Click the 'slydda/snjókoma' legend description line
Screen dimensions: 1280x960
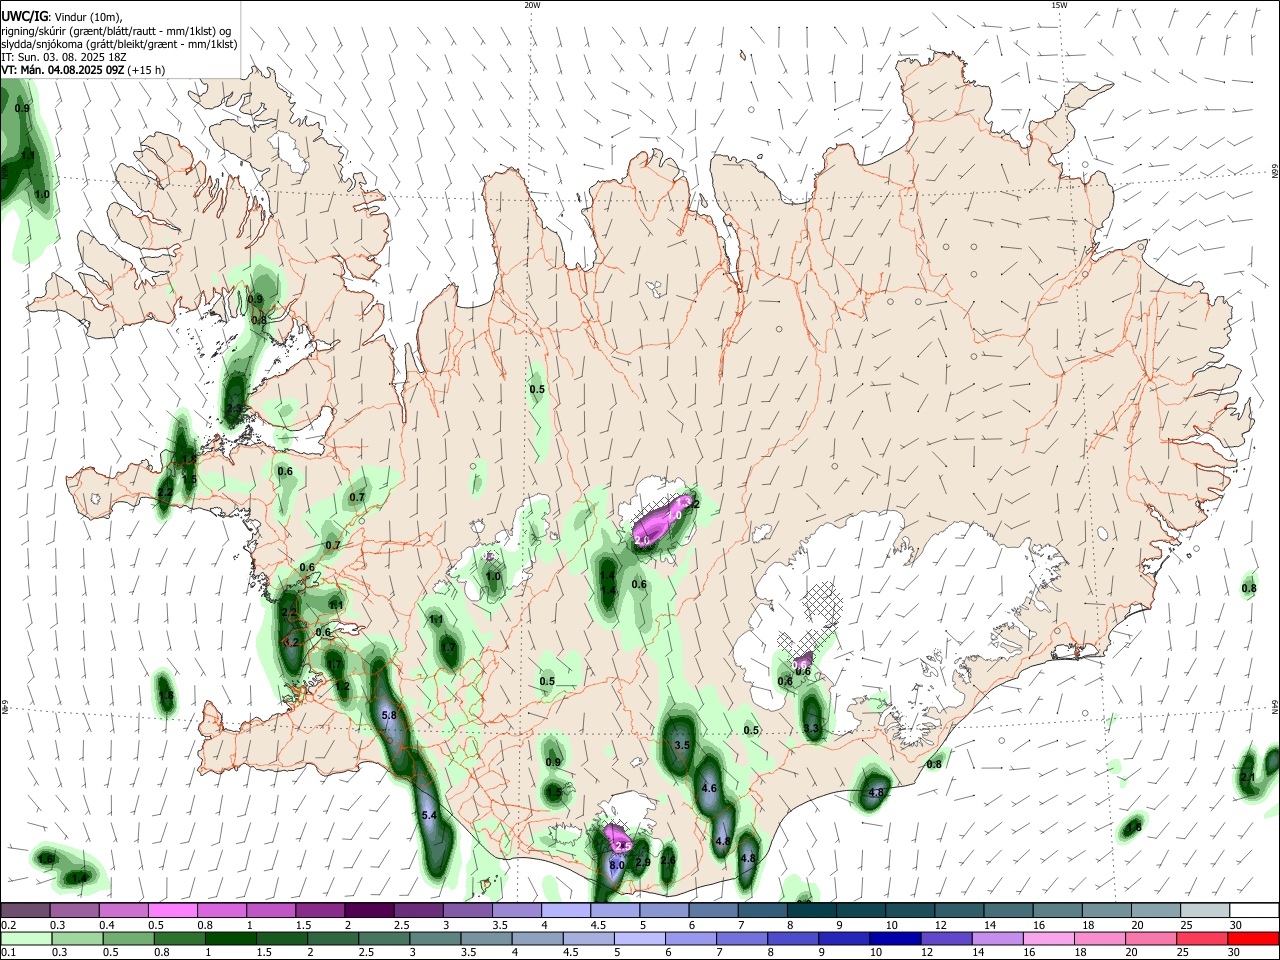tap(120, 44)
